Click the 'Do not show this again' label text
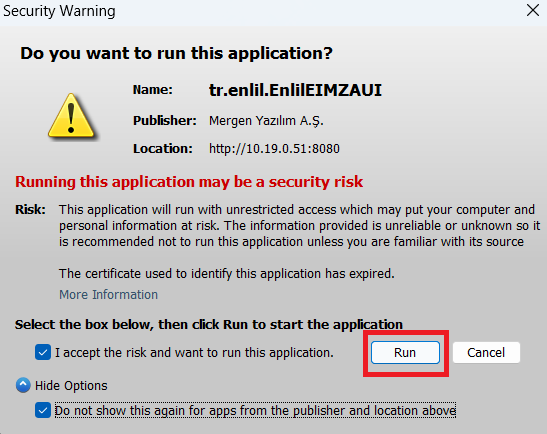Image resolution: width=547 pixels, height=434 pixels. [255, 411]
